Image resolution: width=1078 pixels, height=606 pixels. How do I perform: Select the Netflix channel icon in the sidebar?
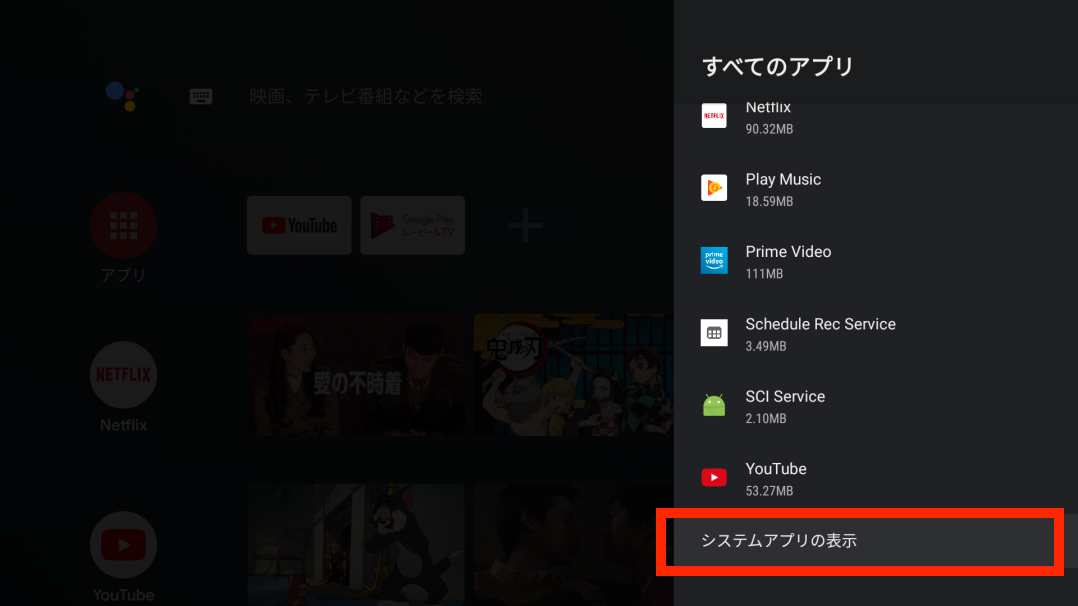124,375
